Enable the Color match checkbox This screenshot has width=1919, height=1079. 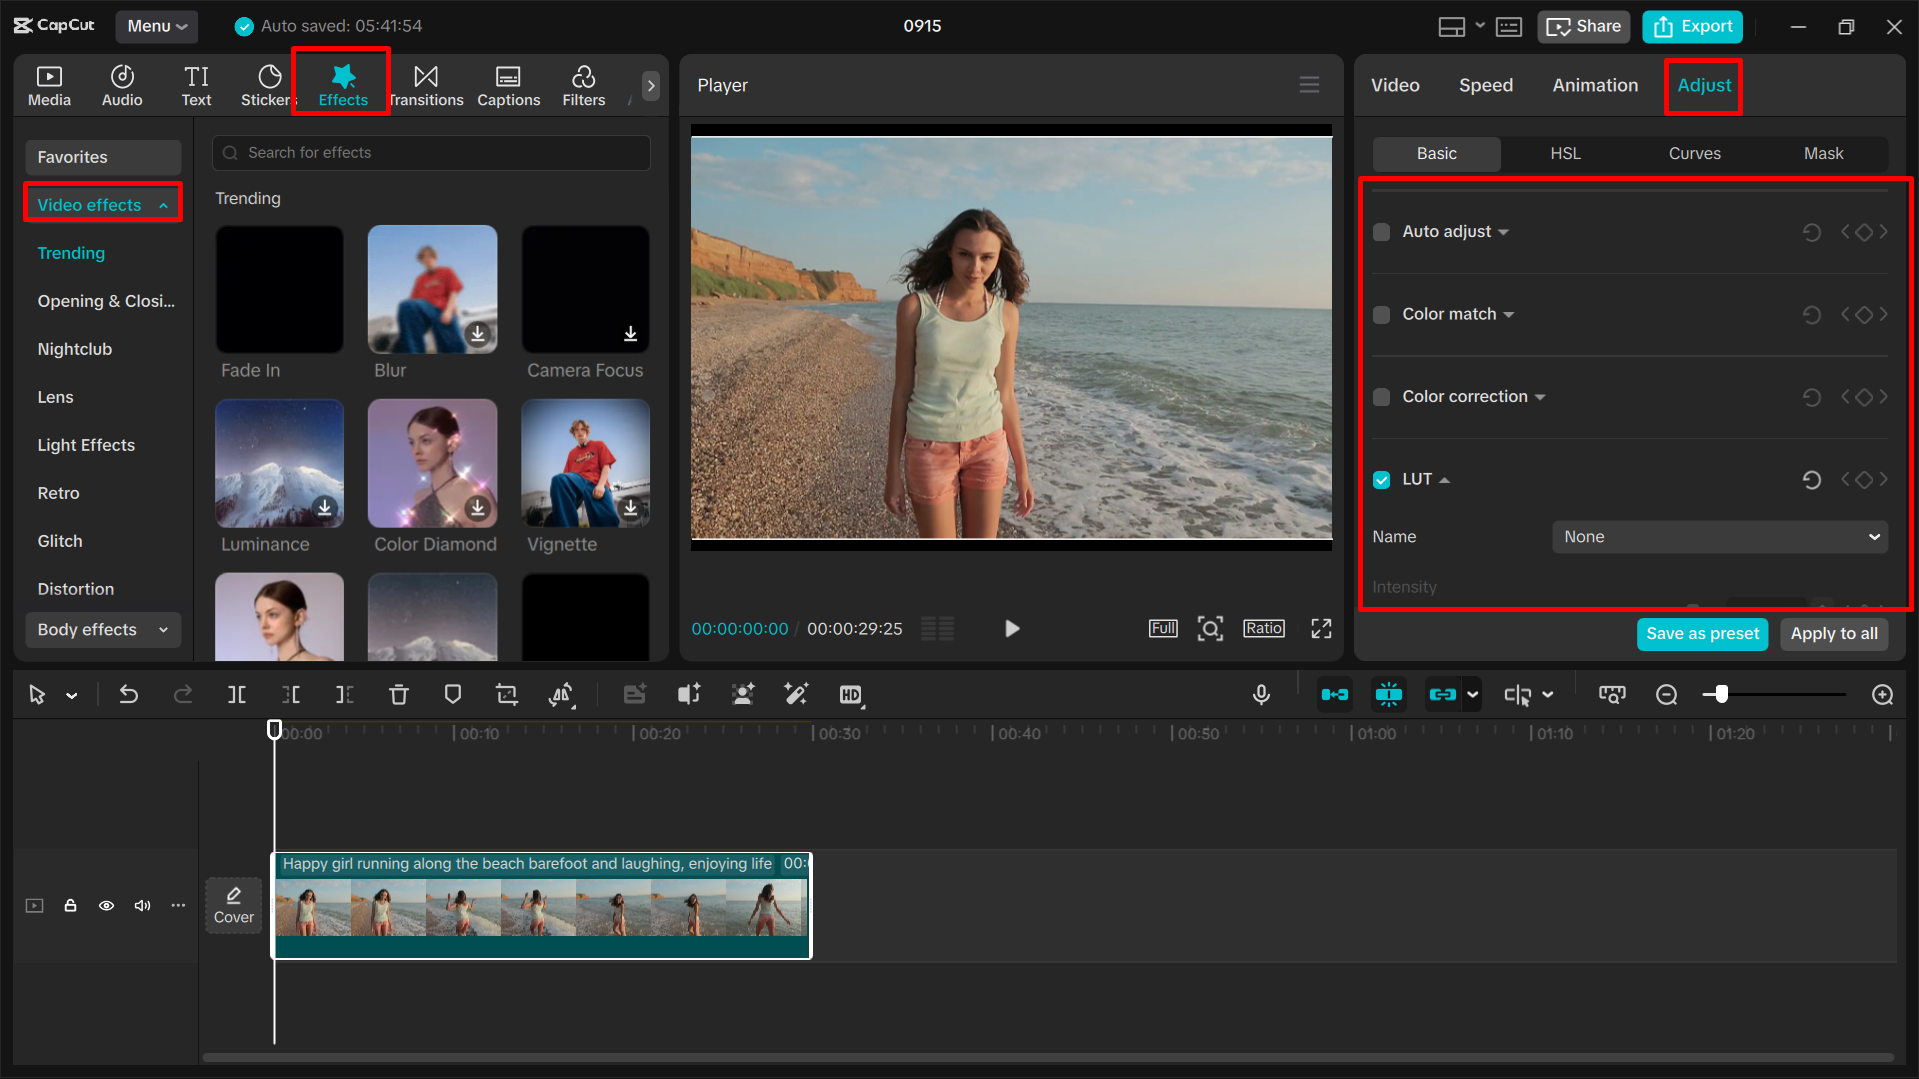pyautogui.click(x=1381, y=314)
